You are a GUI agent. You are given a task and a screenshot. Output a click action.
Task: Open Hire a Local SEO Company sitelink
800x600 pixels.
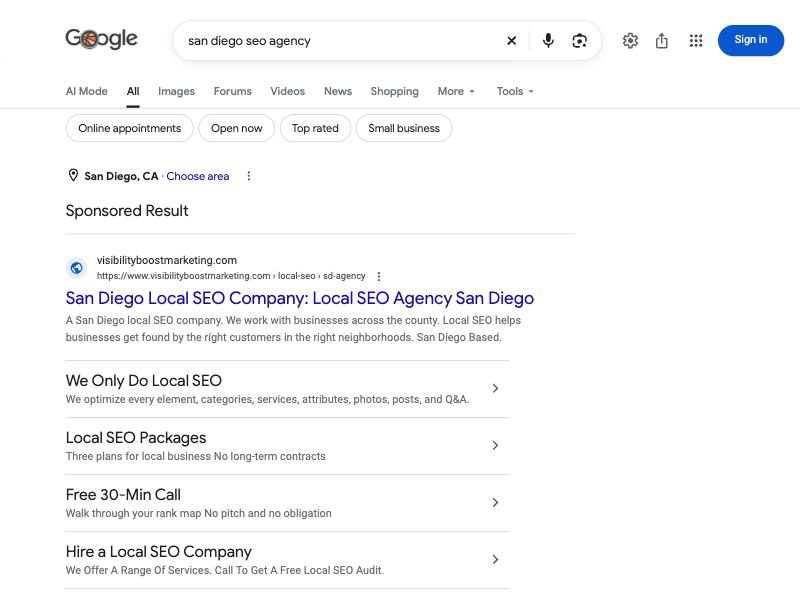coord(288,561)
